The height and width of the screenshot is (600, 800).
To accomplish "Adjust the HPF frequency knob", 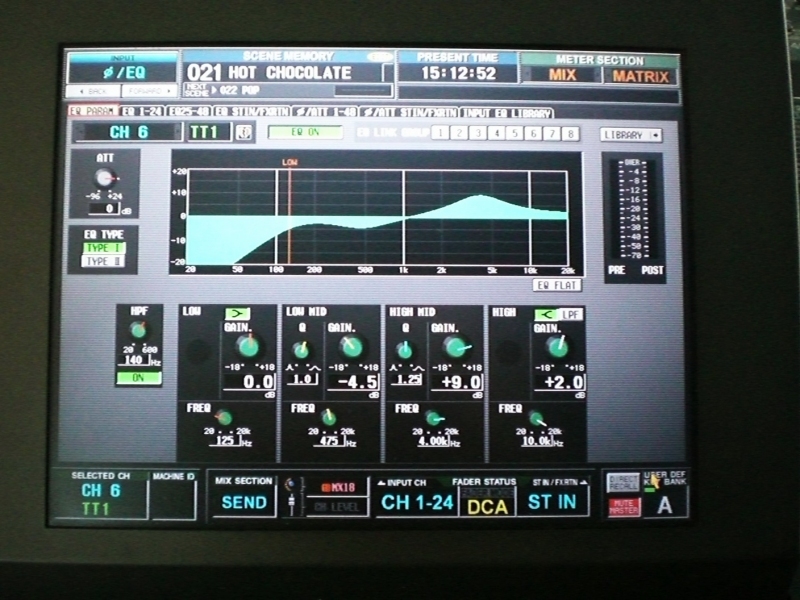I will (x=138, y=330).
